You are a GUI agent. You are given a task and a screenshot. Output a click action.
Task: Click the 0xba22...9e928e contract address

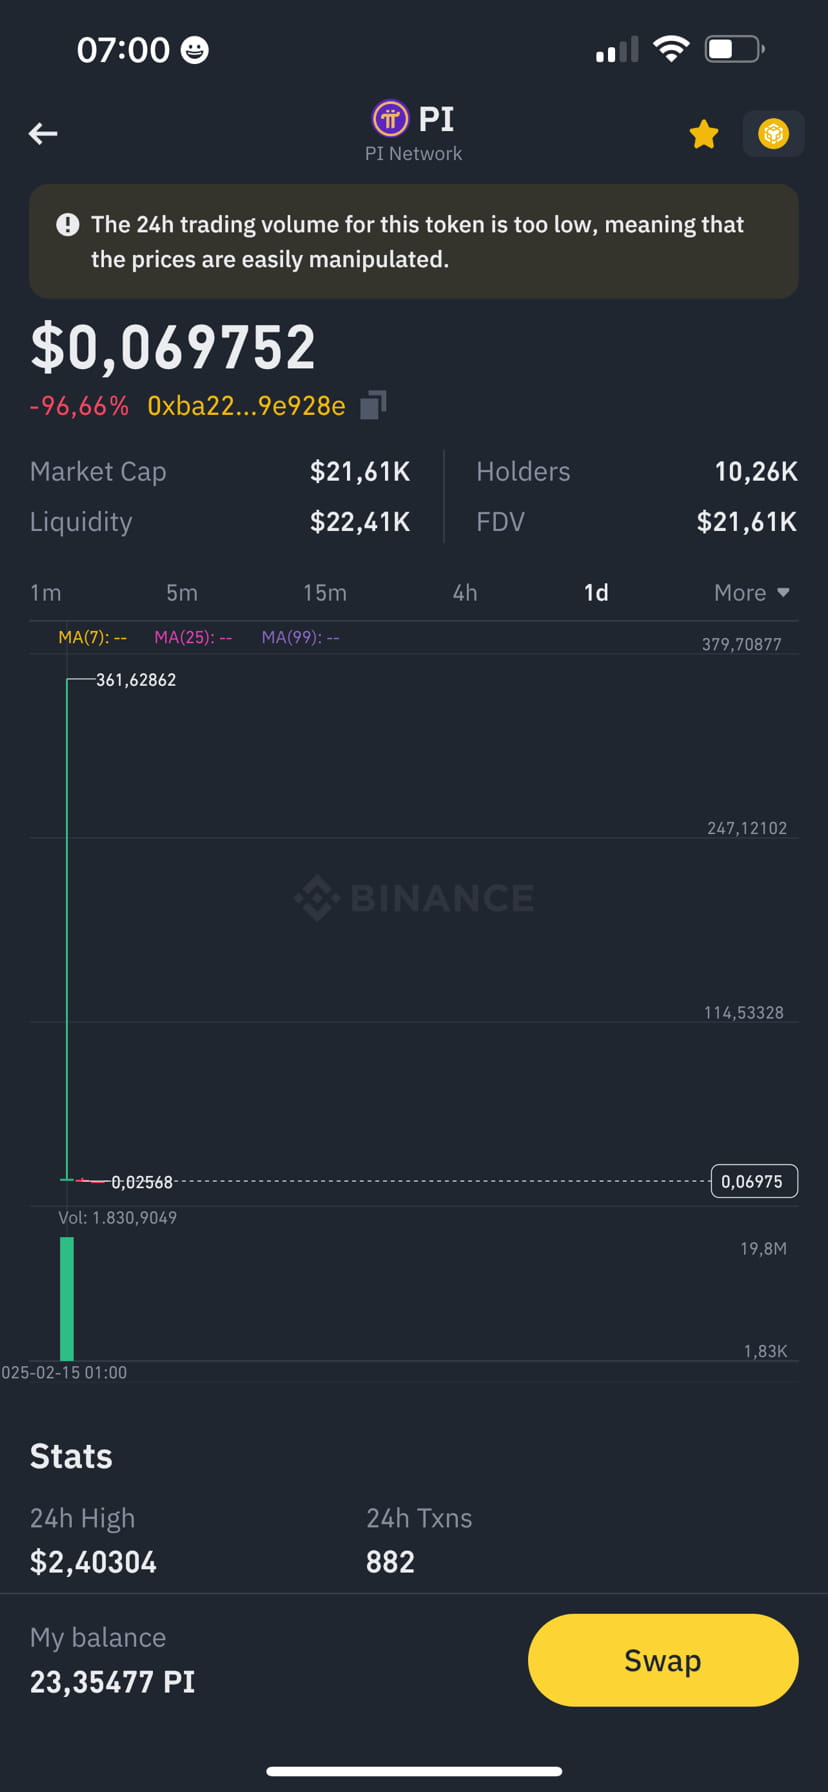click(246, 406)
